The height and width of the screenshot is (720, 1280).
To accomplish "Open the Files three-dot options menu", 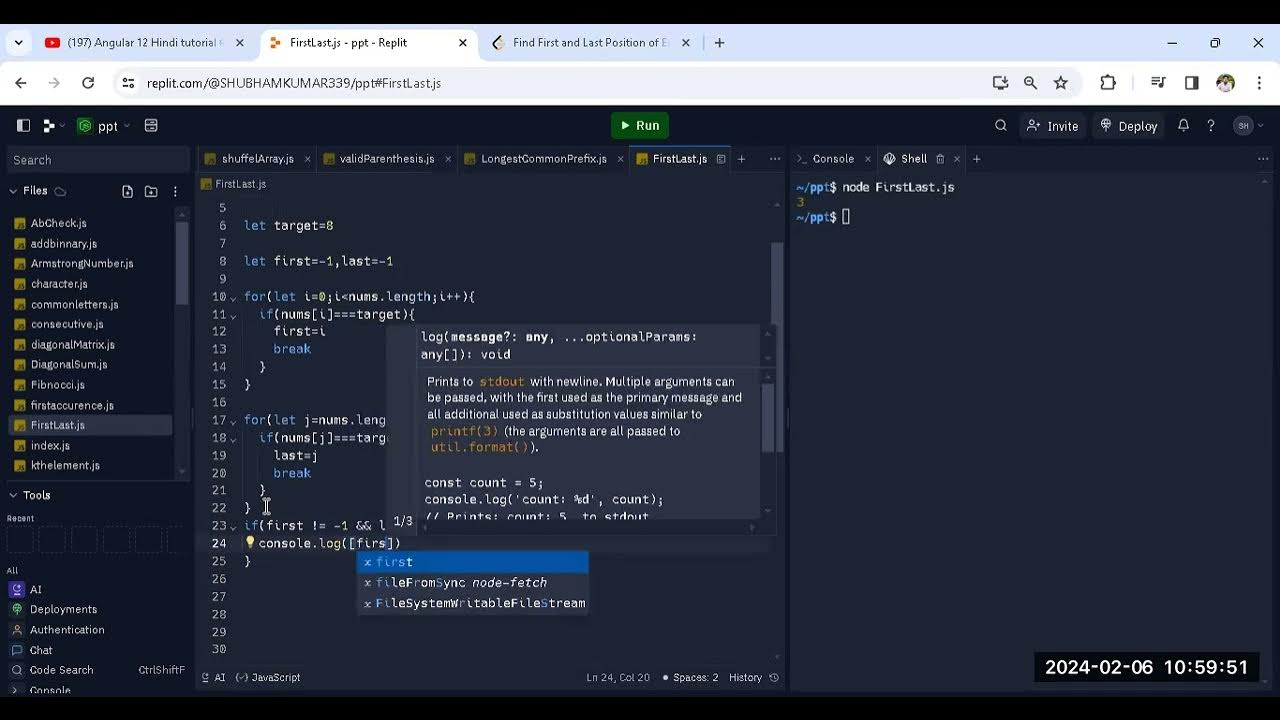I will [x=176, y=191].
